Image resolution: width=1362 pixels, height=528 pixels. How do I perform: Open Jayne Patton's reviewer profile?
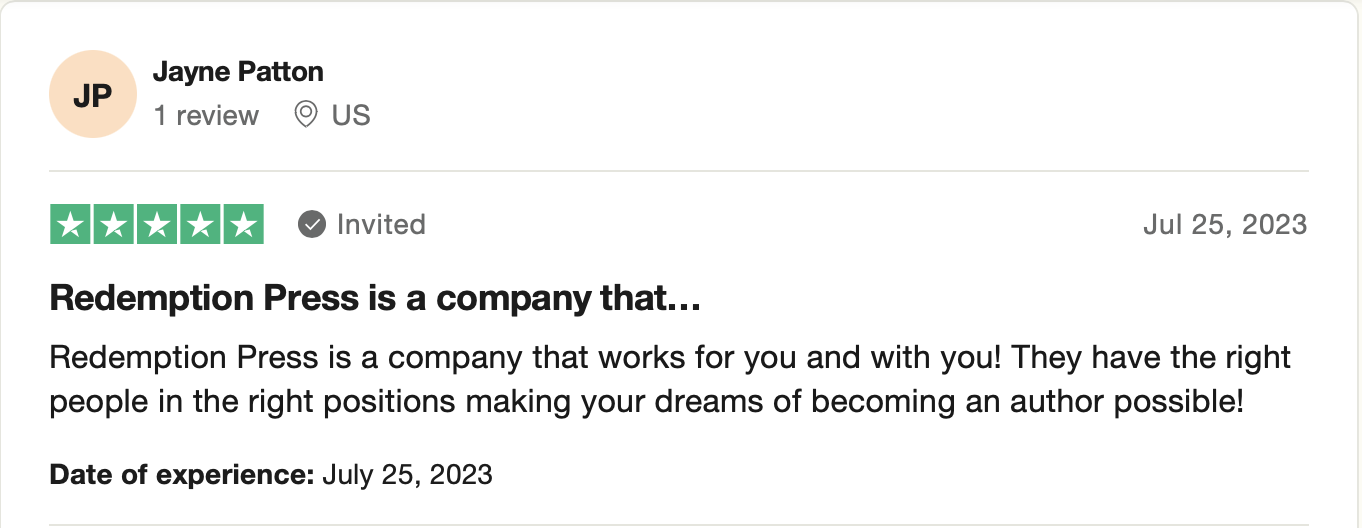click(238, 72)
